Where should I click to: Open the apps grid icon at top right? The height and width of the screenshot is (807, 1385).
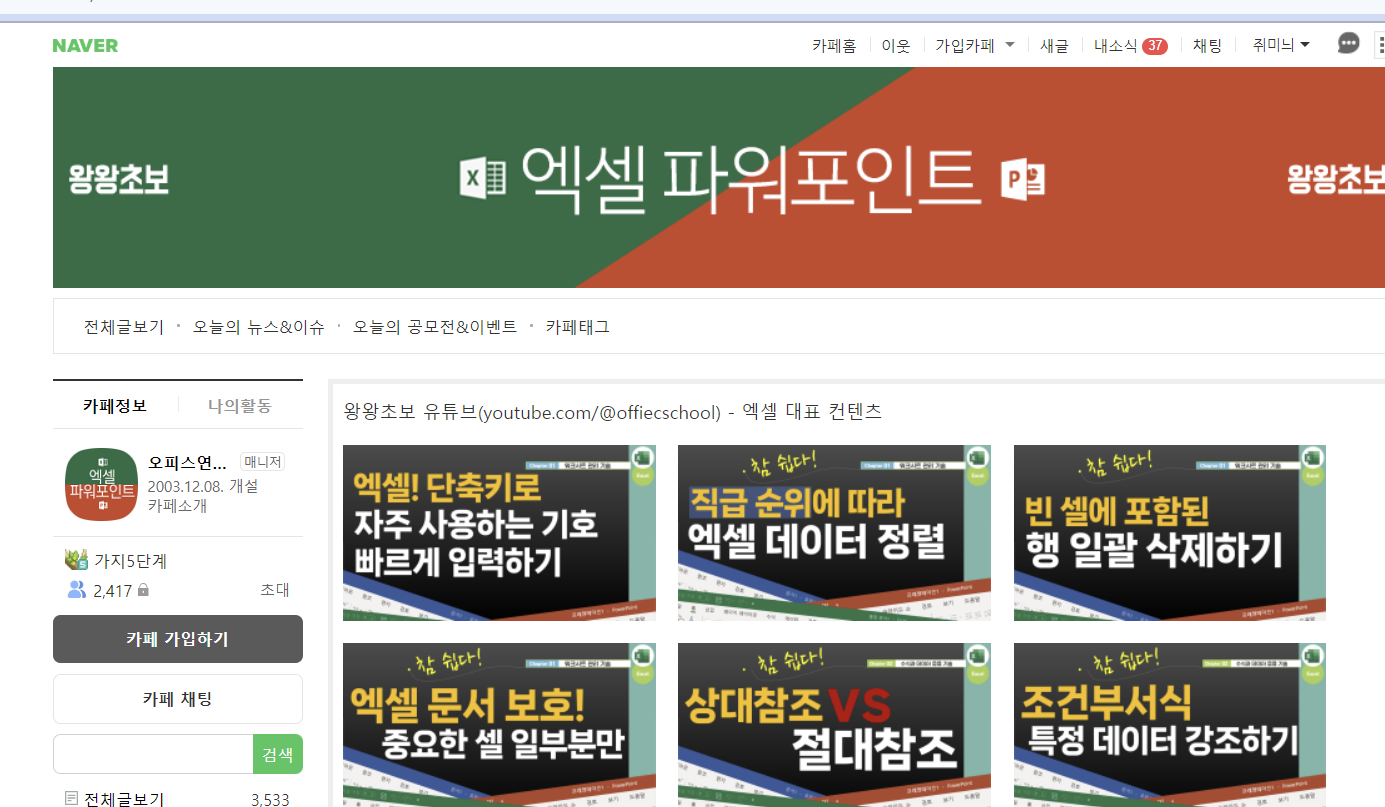[x=1380, y=45]
